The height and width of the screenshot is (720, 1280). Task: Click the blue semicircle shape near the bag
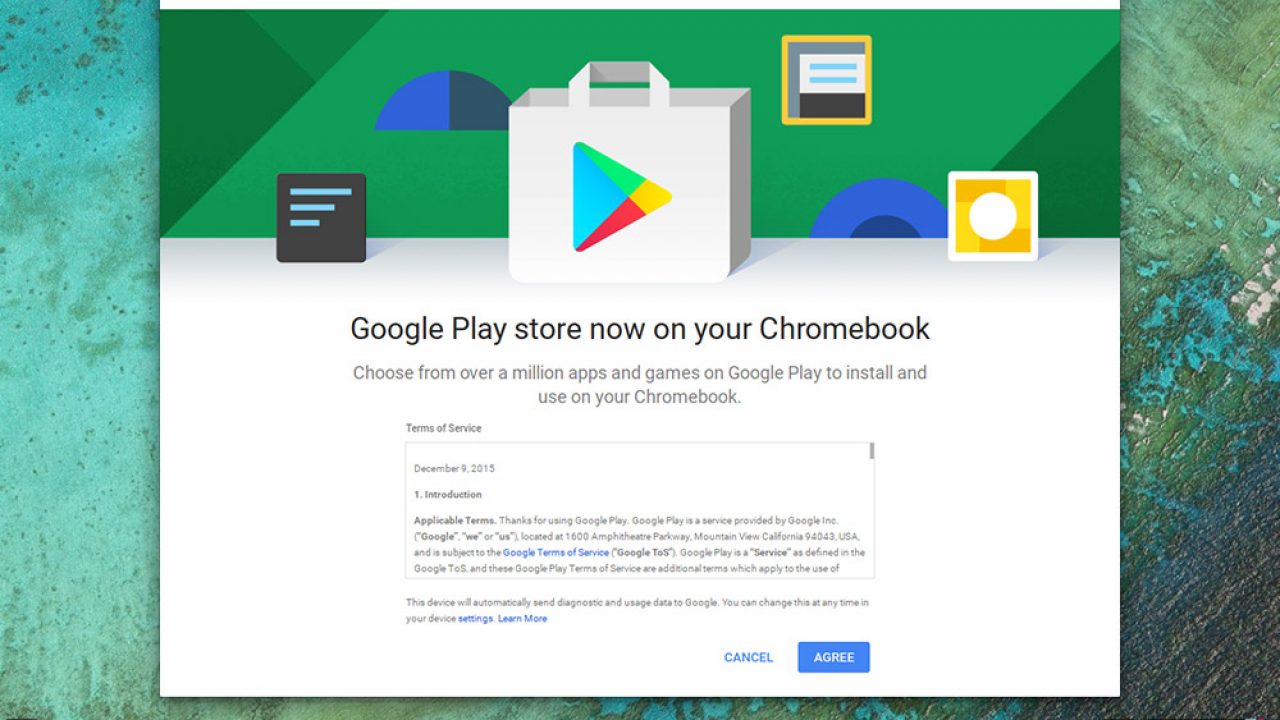pyautogui.click(x=444, y=100)
